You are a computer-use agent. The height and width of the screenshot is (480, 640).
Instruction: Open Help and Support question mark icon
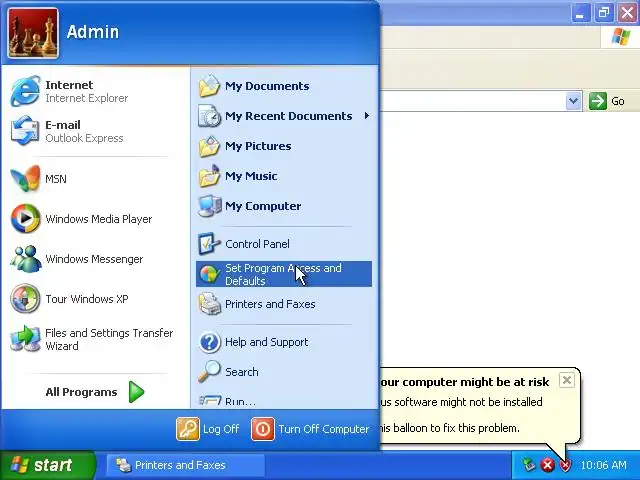(209, 342)
